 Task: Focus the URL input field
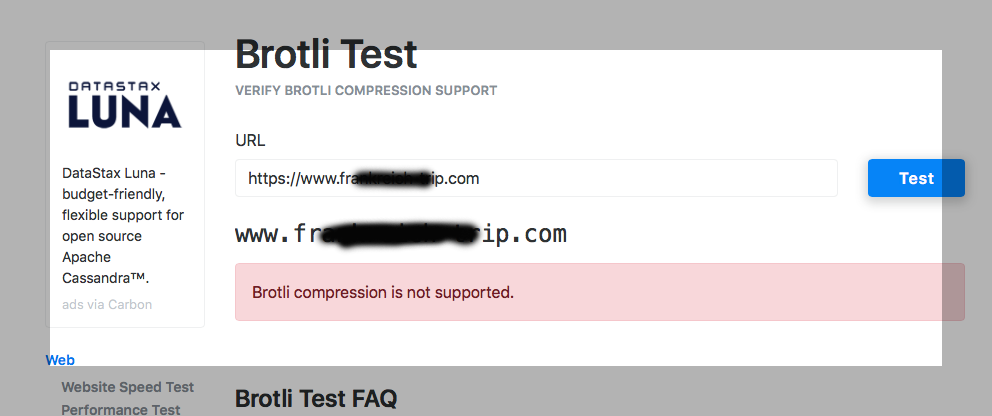point(536,178)
